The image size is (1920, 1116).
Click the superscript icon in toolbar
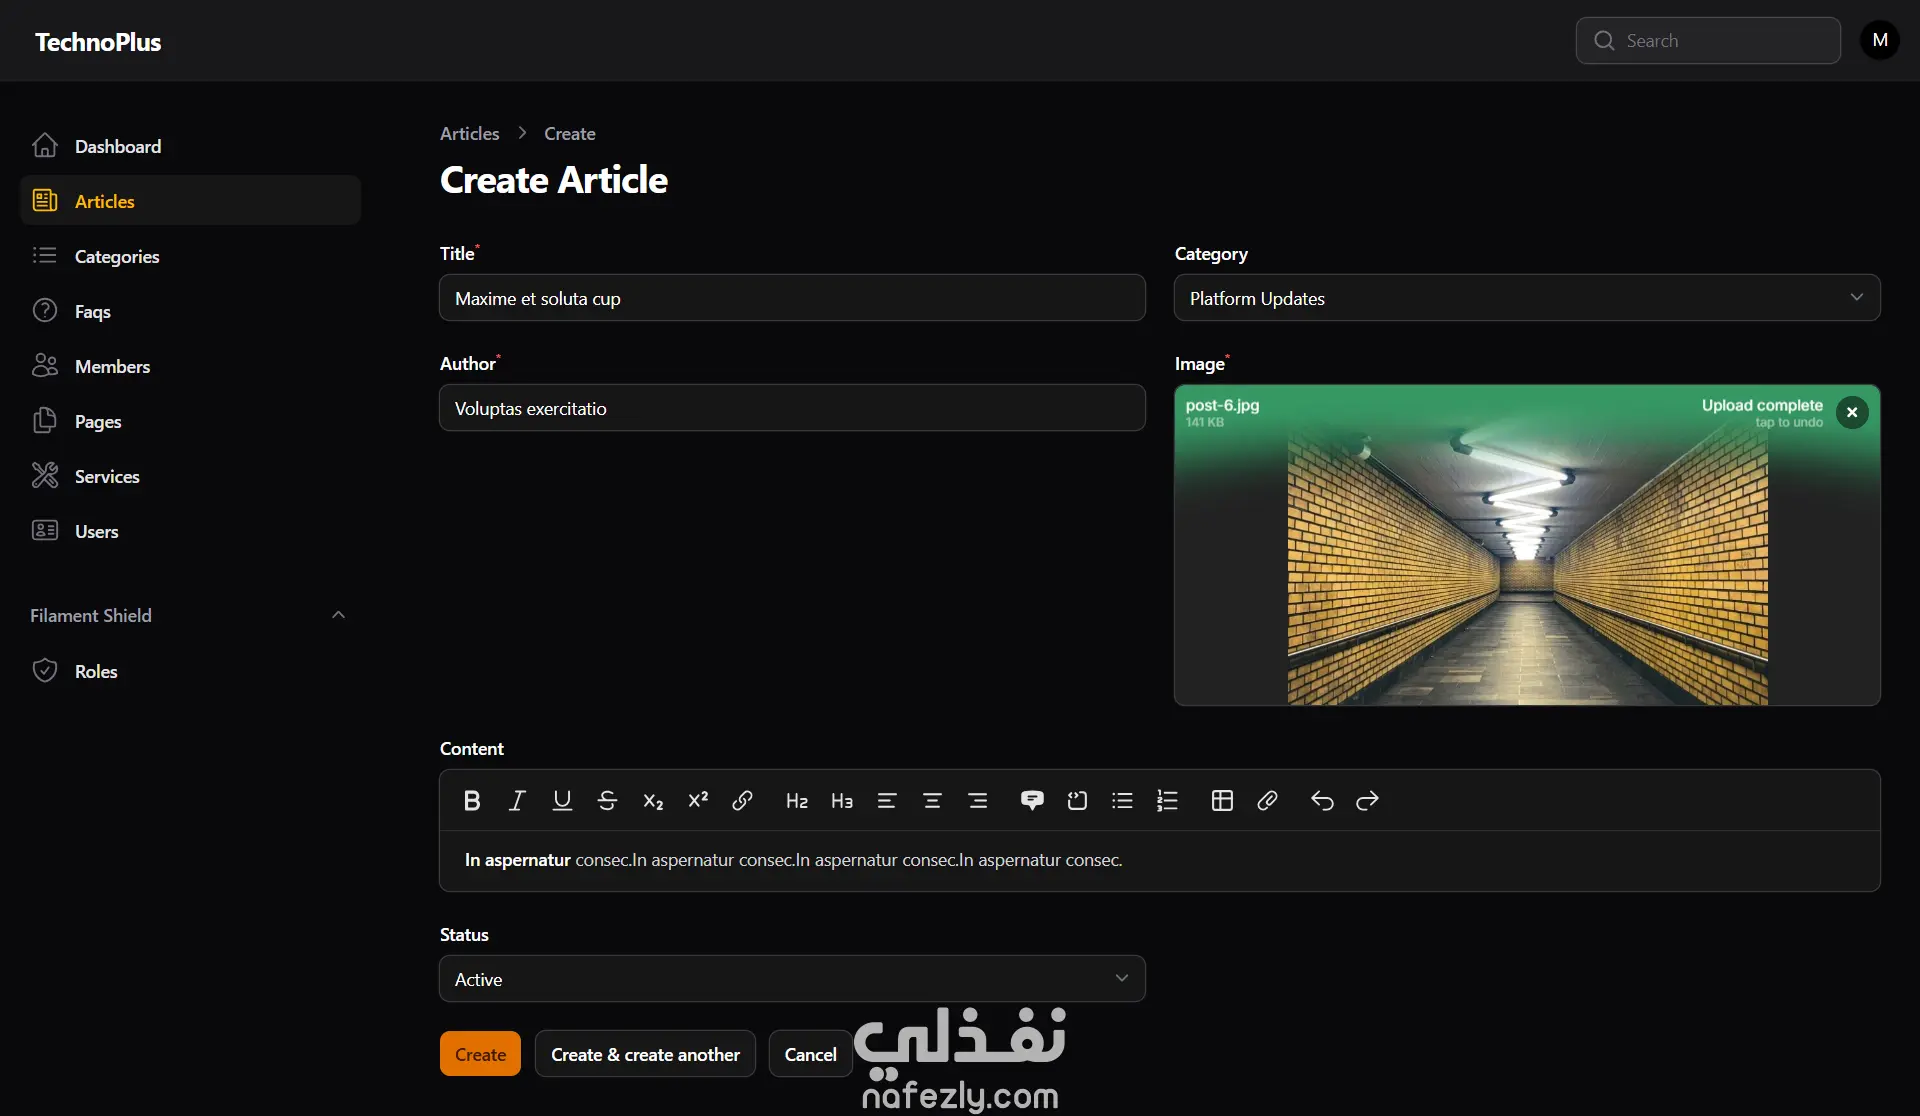point(698,801)
